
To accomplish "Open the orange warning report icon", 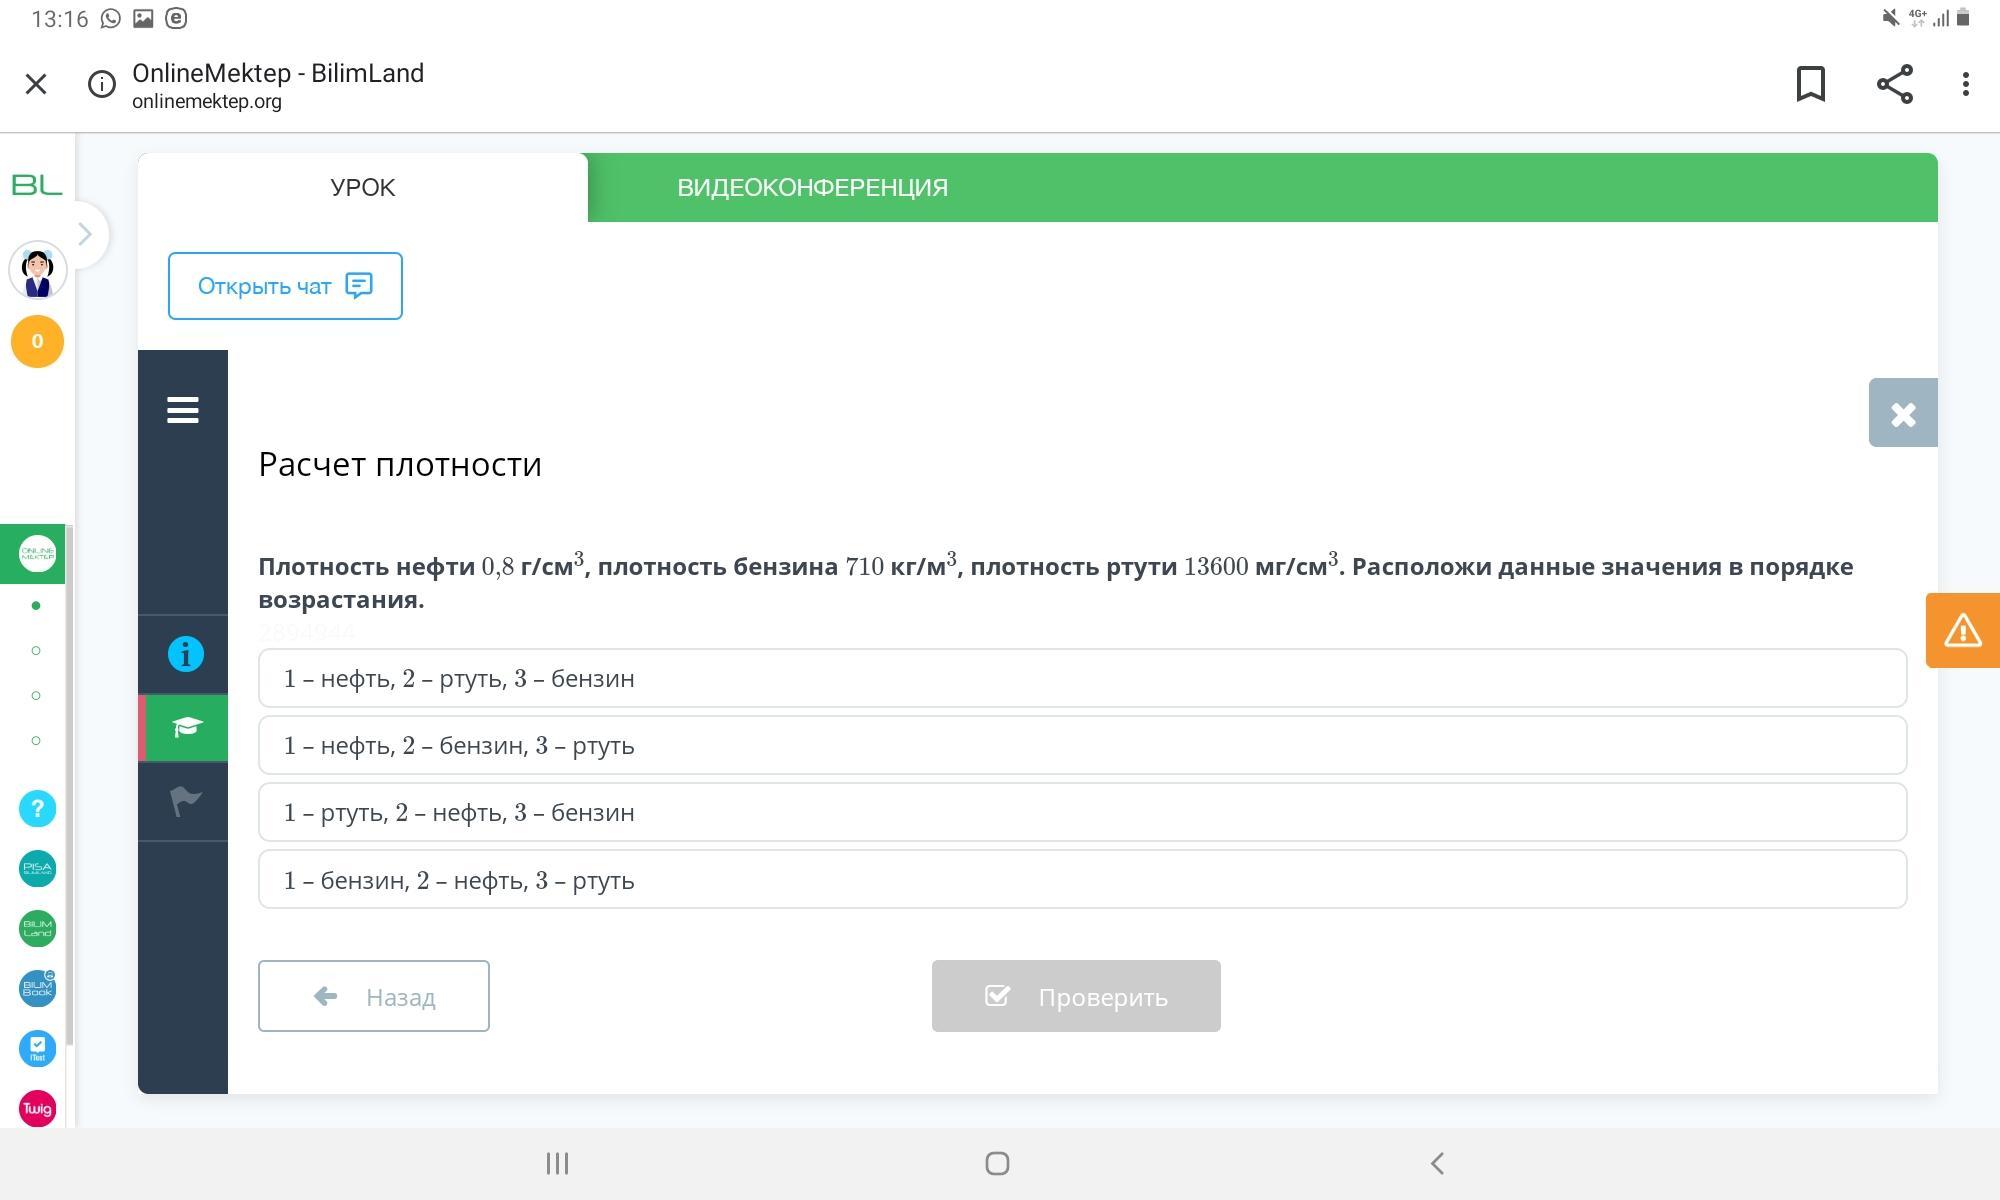I will tap(1962, 630).
